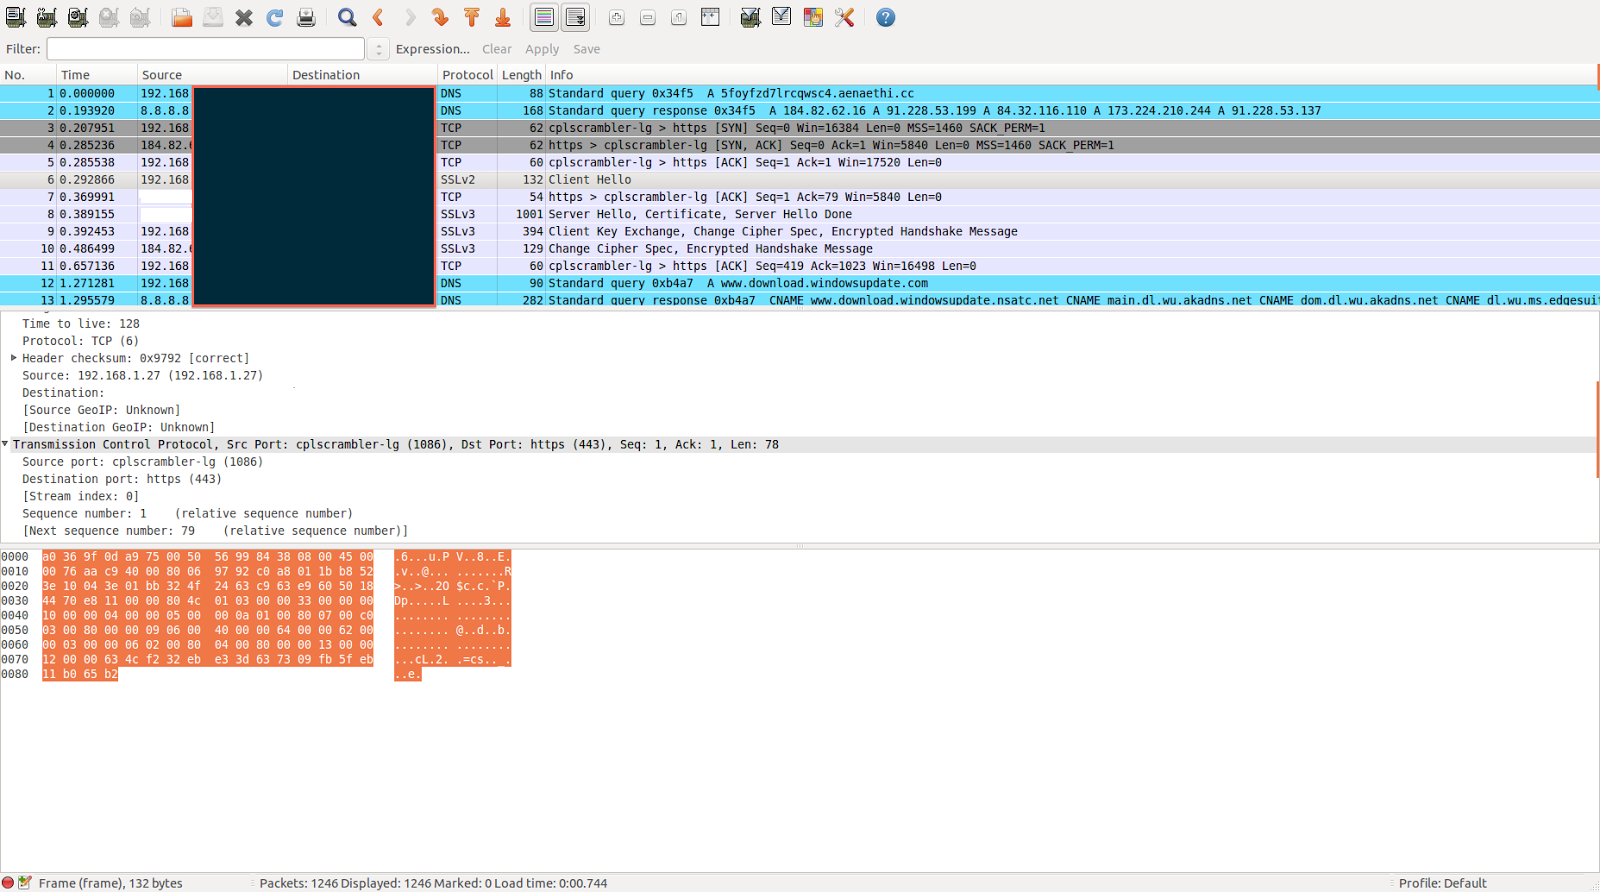Click the Find packet magnifier icon
This screenshot has height=892, width=1600.
[x=346, y=17]
